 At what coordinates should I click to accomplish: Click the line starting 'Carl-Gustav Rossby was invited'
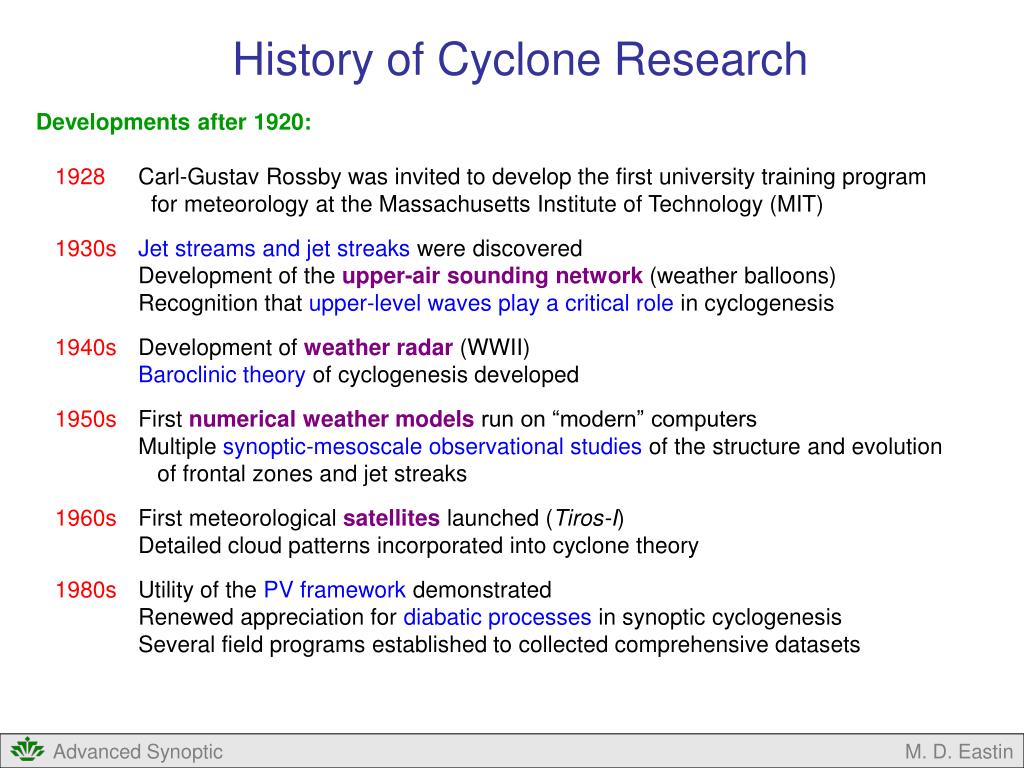pos(532,178)
